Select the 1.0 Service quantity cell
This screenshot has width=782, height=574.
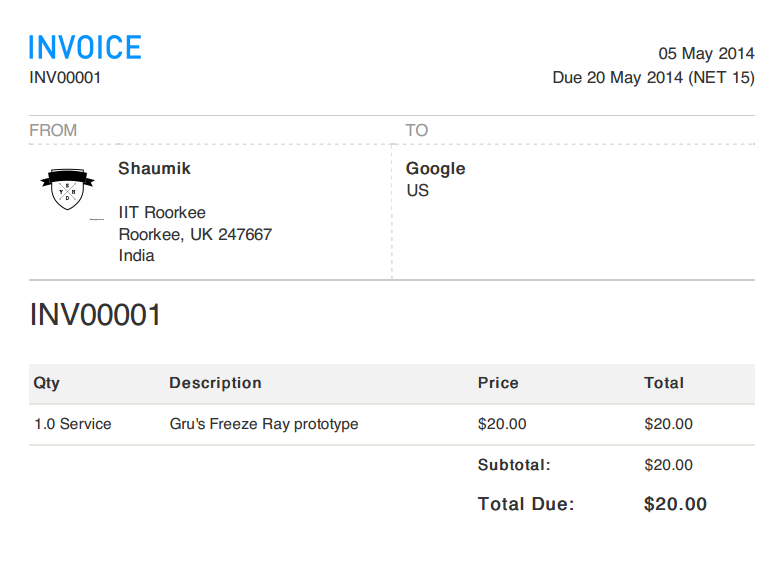click(x=72, y=424)
